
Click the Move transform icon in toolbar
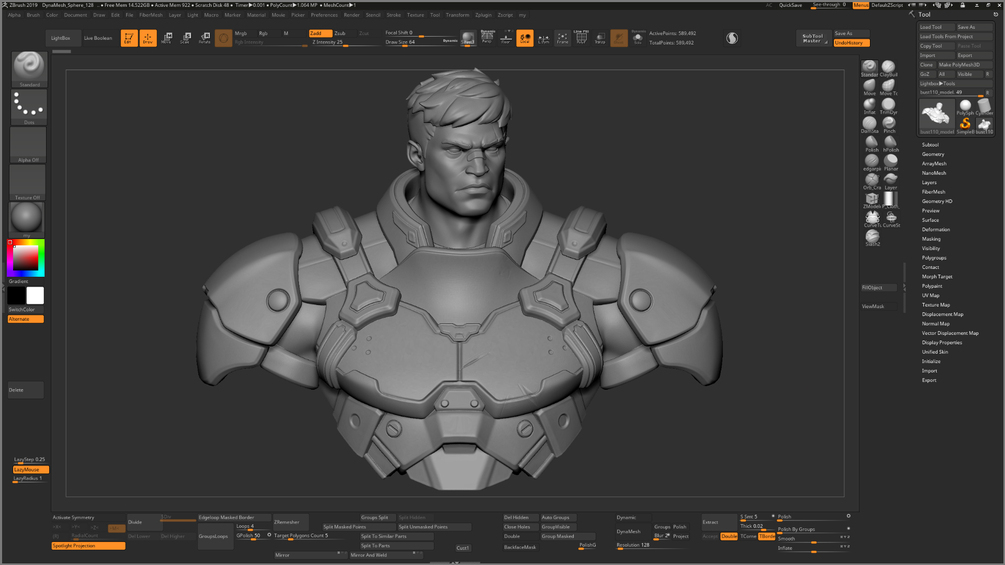166,38
